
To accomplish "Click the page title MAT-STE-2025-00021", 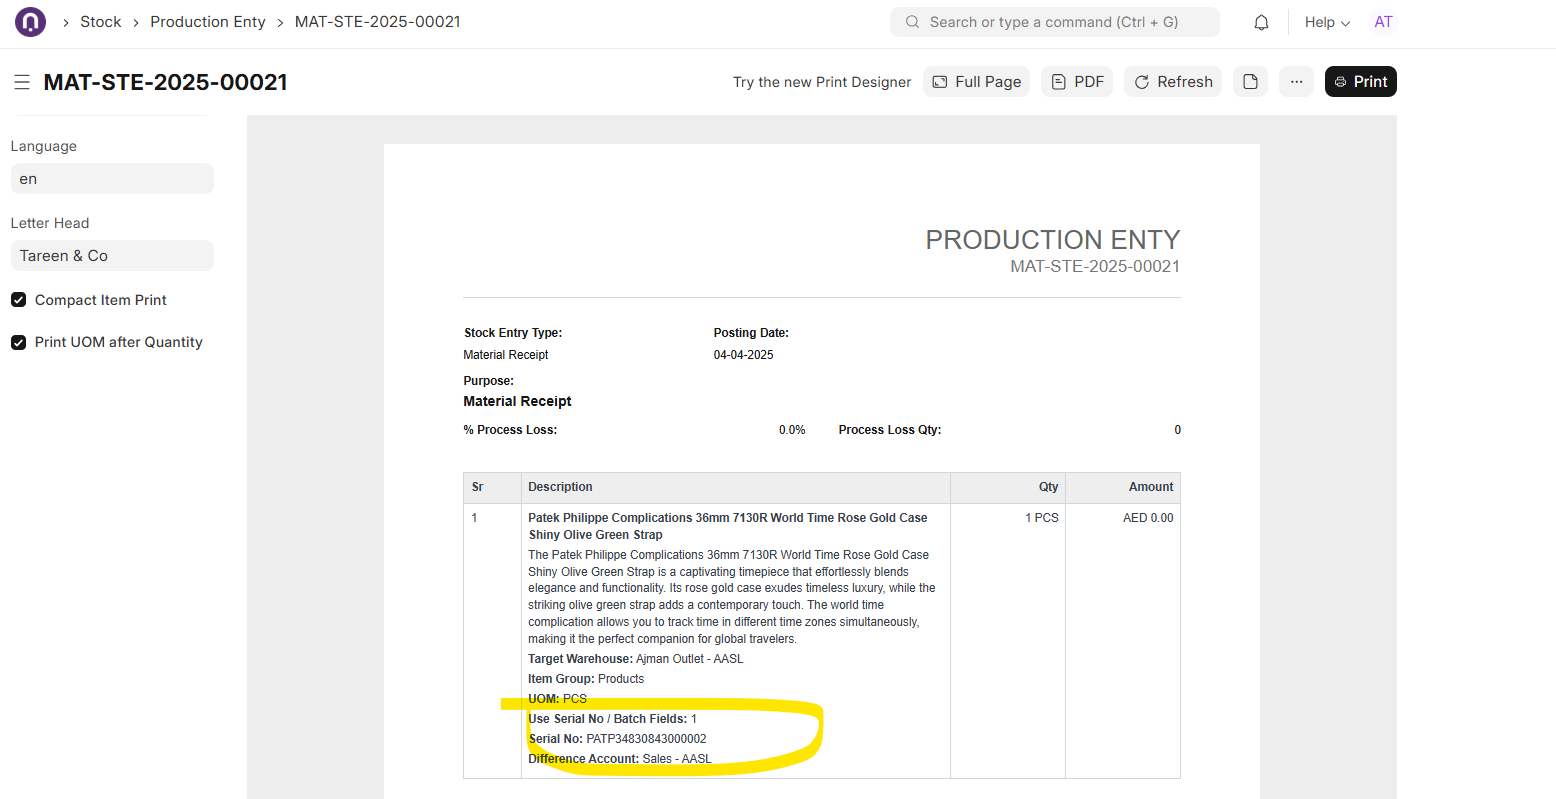I will [x=166, y=82].
